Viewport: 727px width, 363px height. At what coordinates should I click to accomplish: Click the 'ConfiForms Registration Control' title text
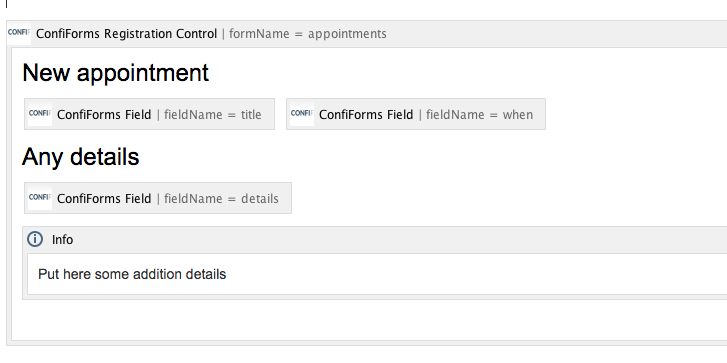[127, 34]
